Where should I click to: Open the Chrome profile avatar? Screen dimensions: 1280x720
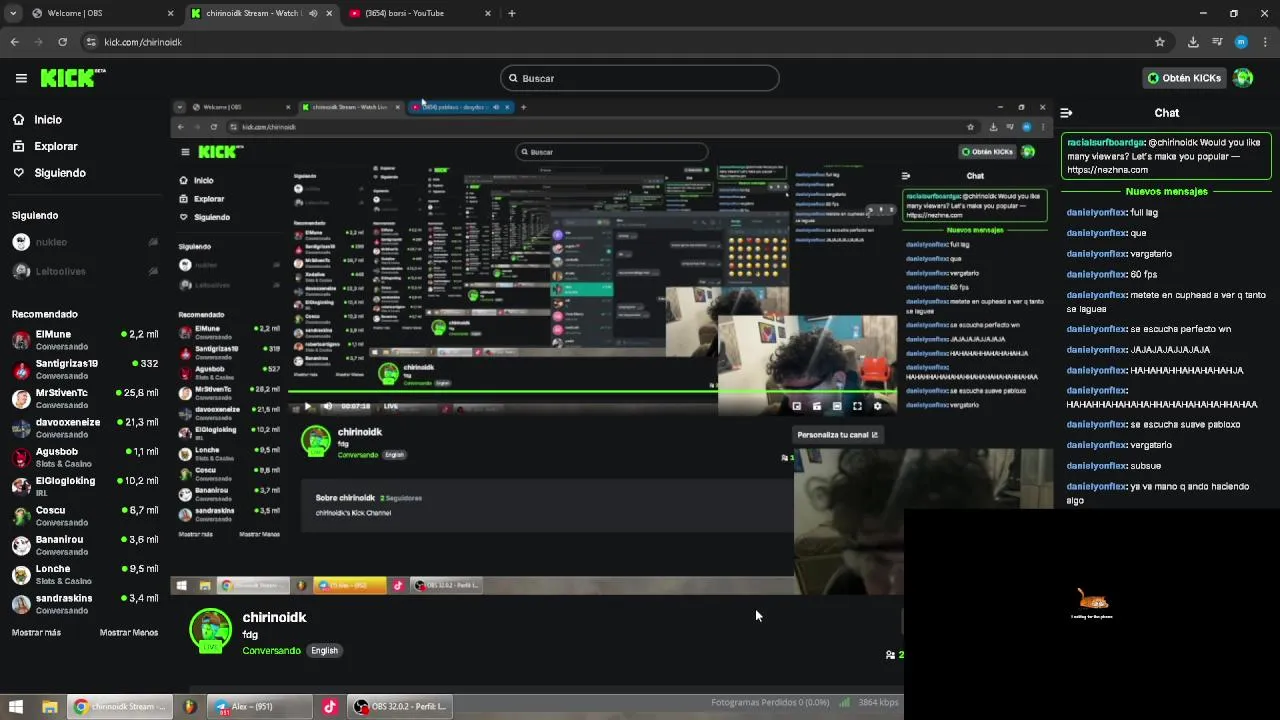[1241, 42]
